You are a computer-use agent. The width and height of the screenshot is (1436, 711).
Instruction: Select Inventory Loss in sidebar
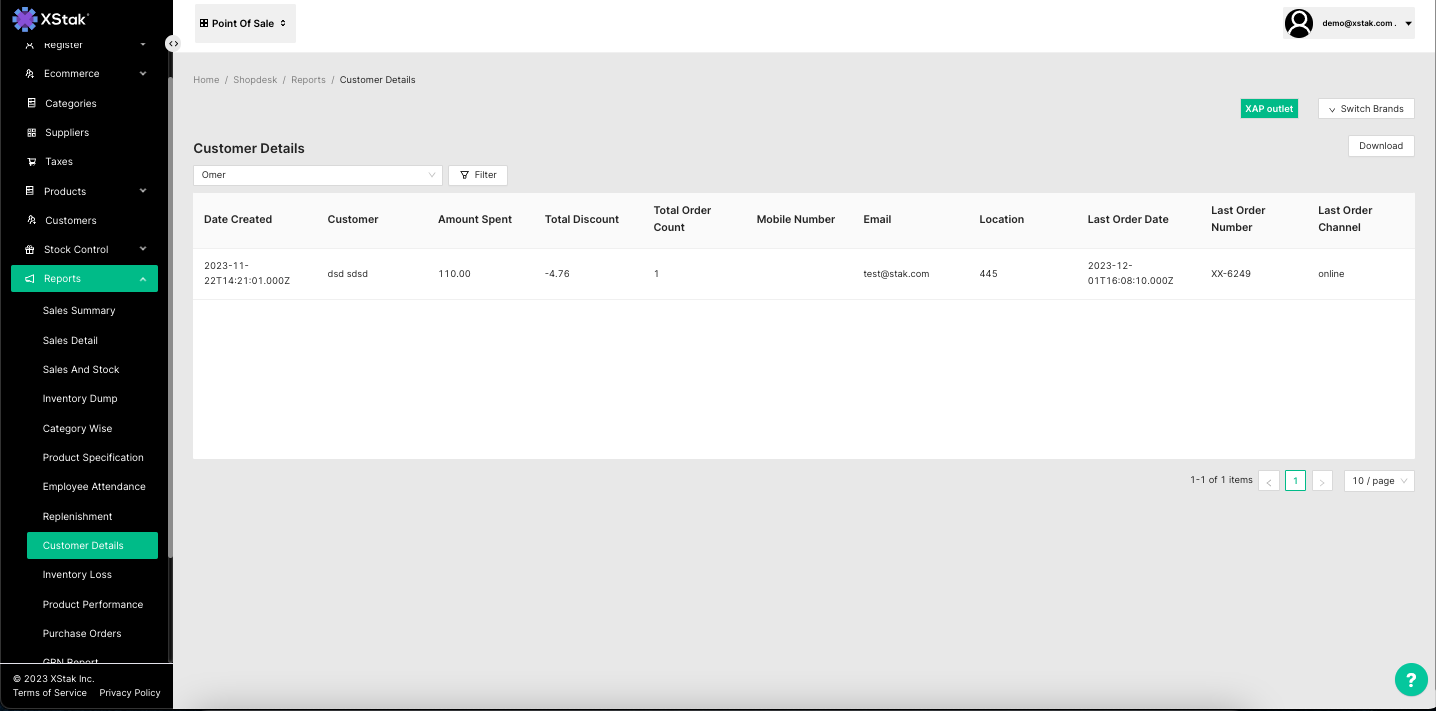point(77,575)
